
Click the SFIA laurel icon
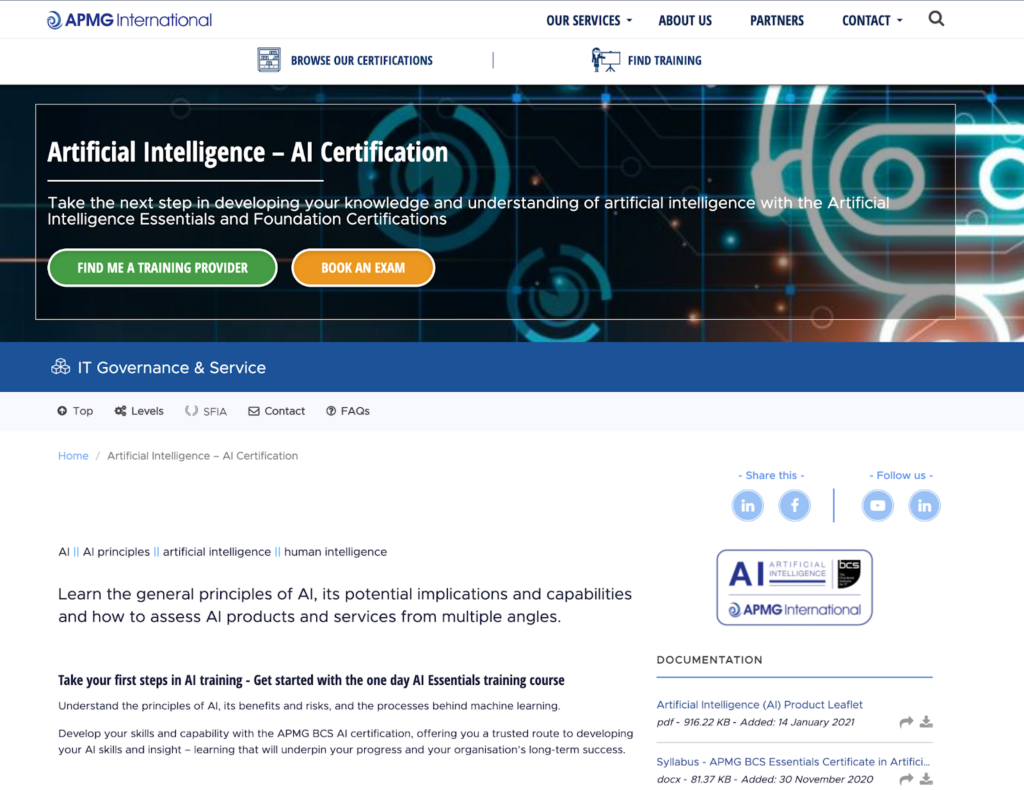click(x=191, y=411)
